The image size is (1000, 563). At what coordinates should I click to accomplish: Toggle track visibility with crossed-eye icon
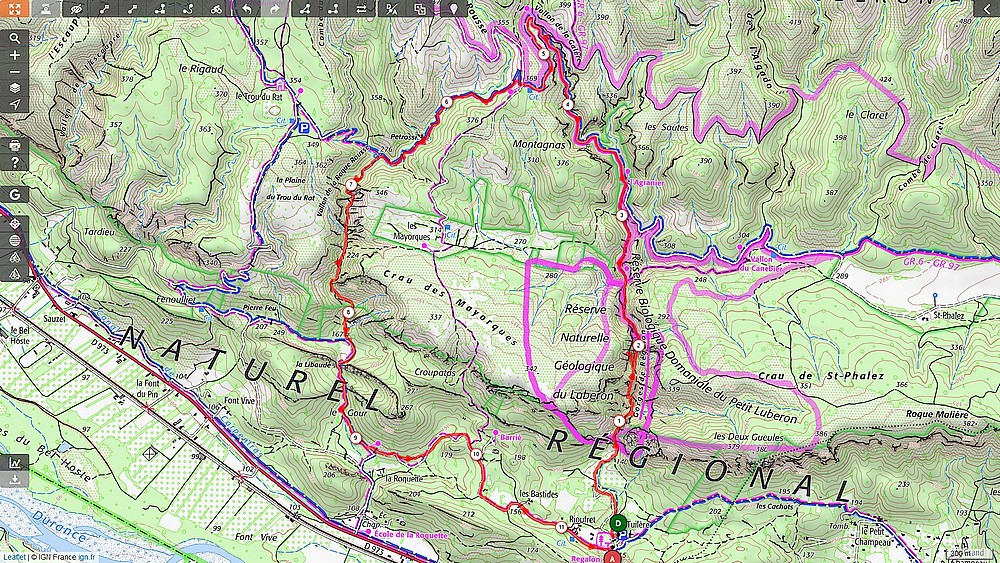pyautogui.click(x=77, y=9)
